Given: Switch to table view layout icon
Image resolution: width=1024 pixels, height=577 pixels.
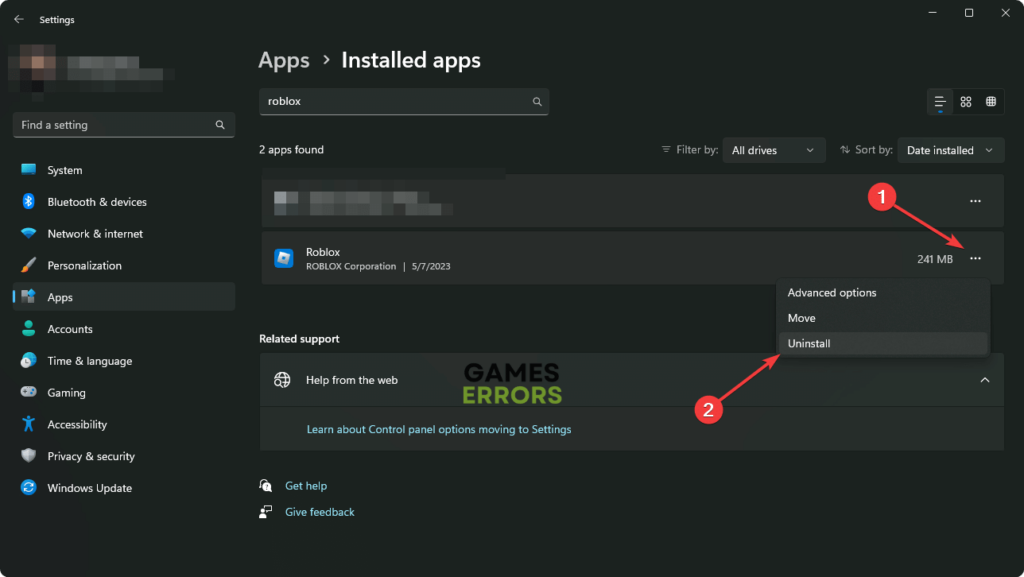Looking at the screenshot, I should (991, 102).
